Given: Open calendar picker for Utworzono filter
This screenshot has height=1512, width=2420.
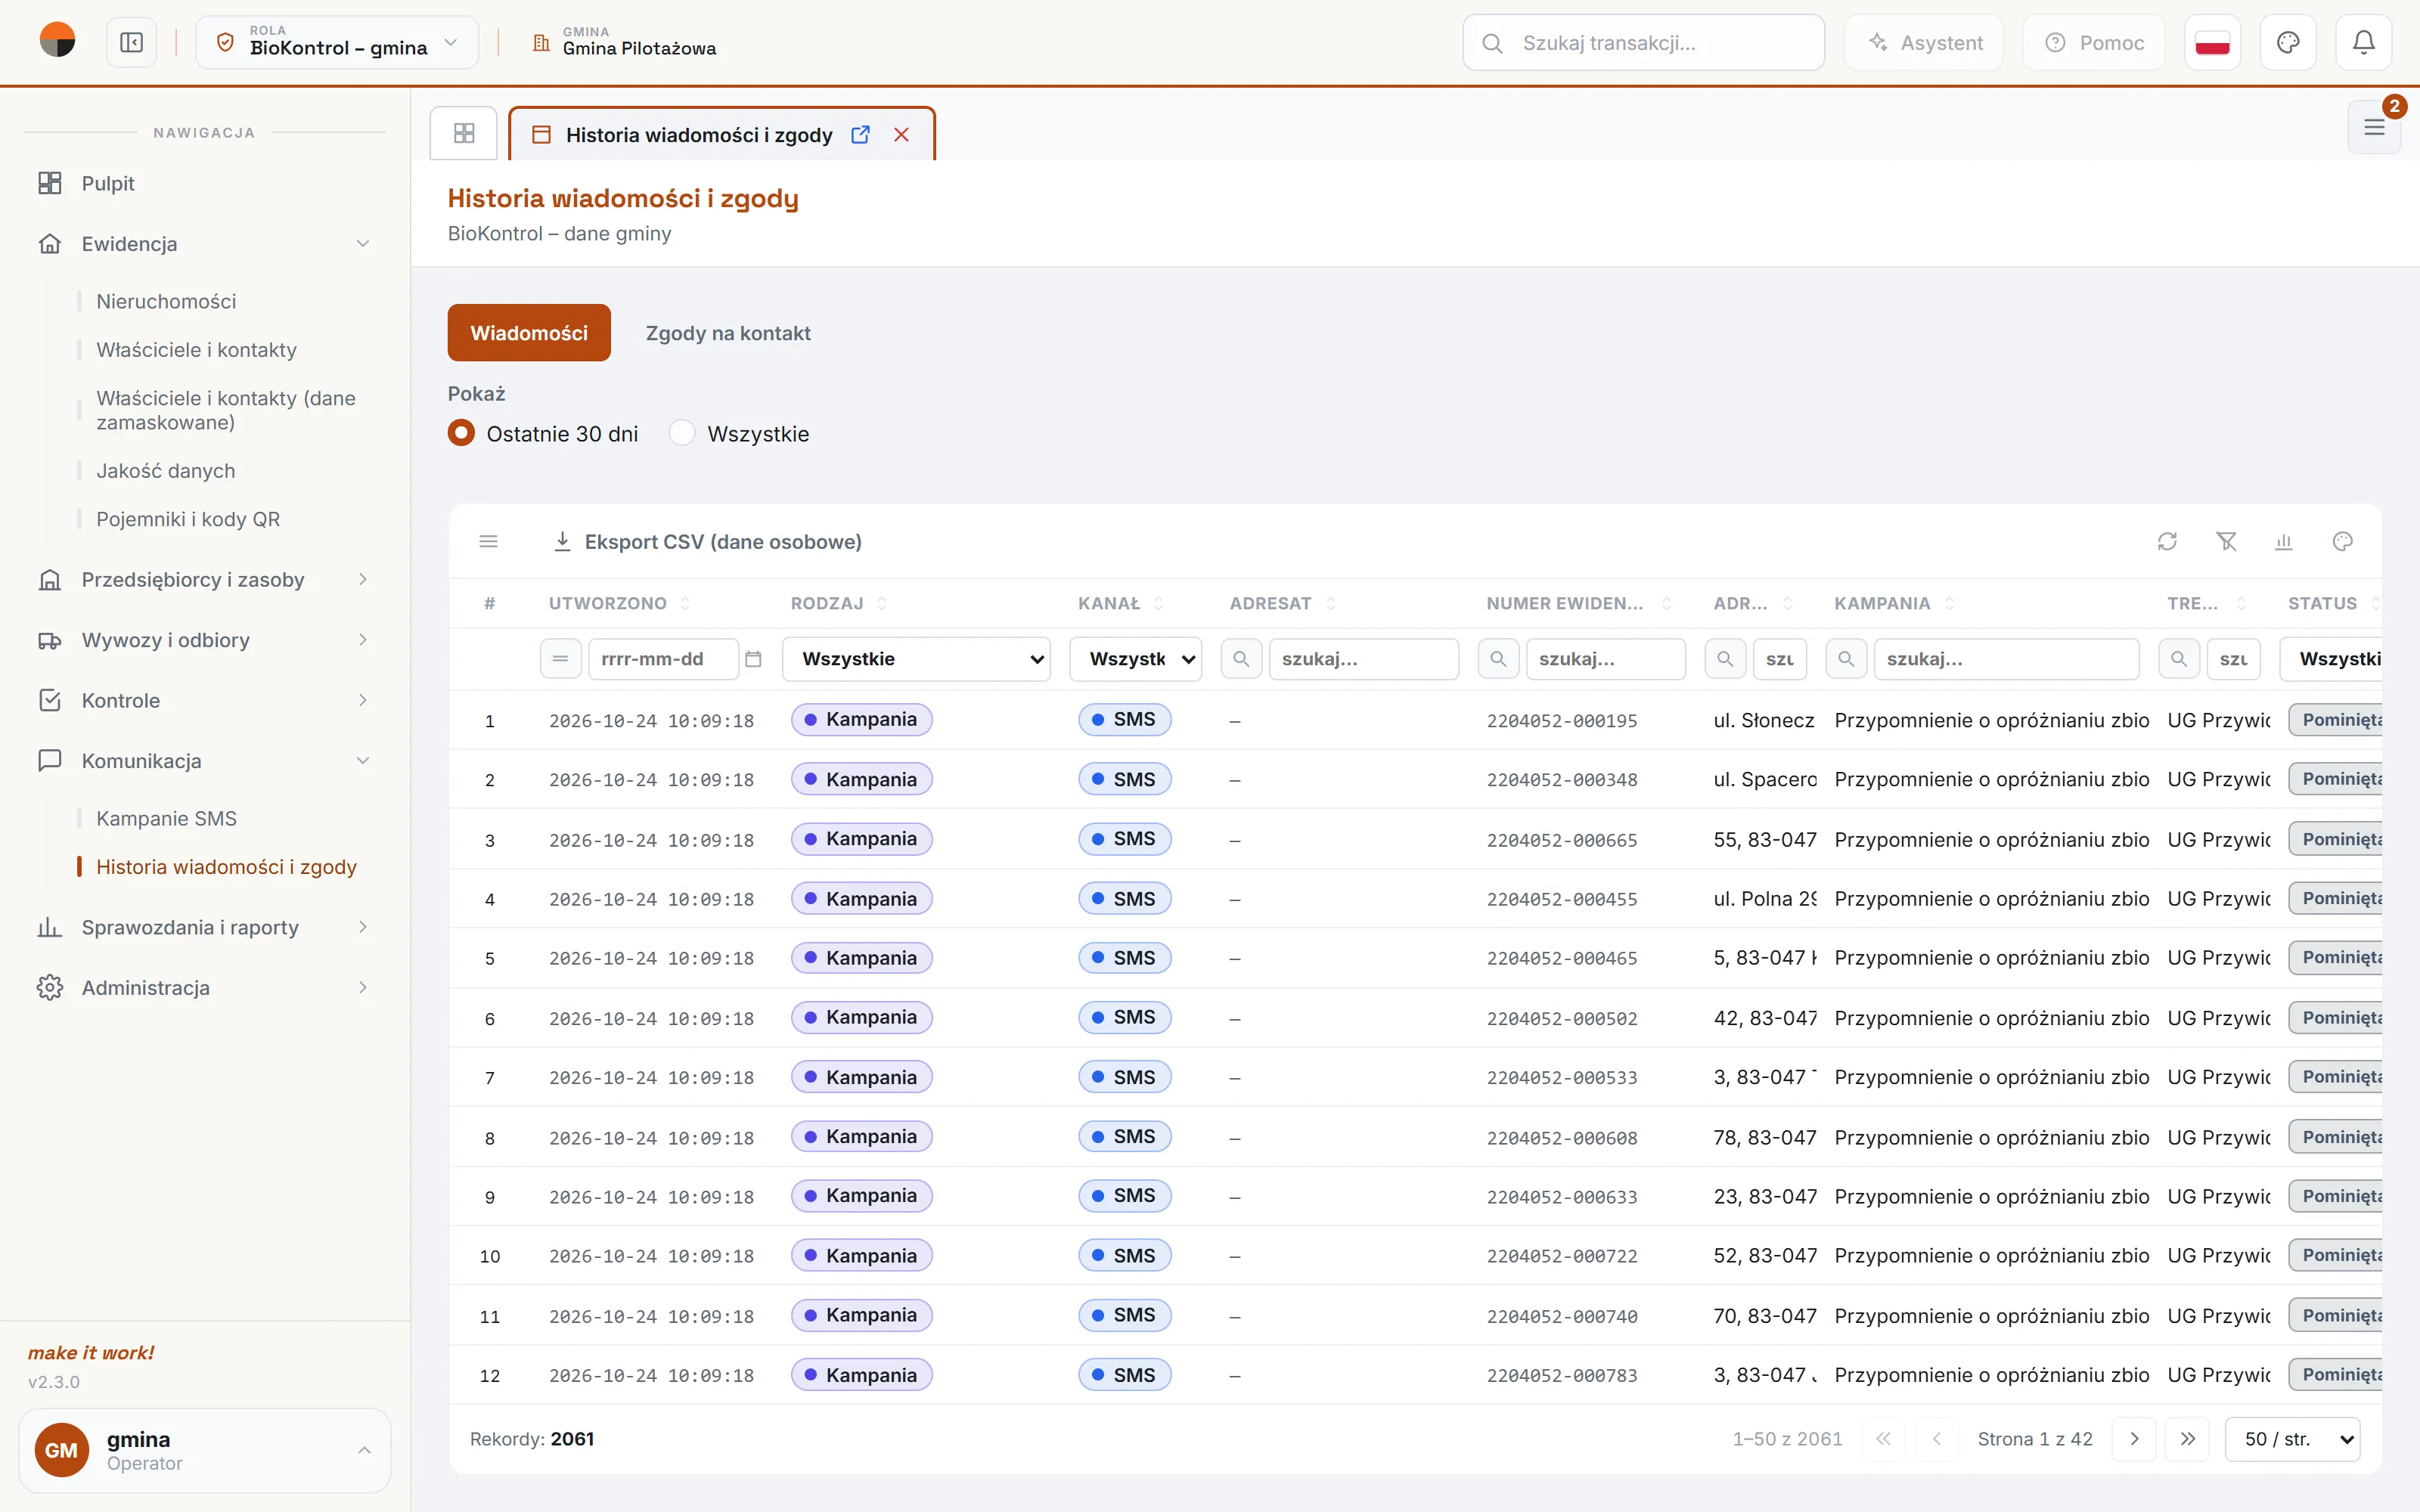Looking at the screenshot, I should (754, 659).
